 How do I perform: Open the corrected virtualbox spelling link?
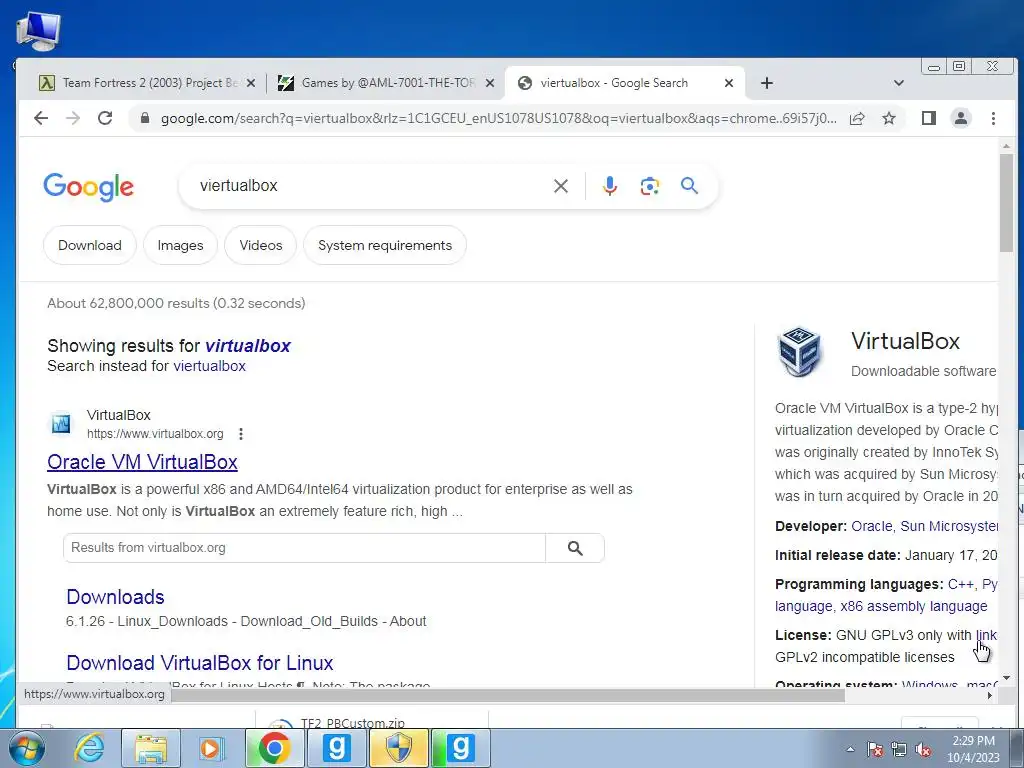pos(248,345)
